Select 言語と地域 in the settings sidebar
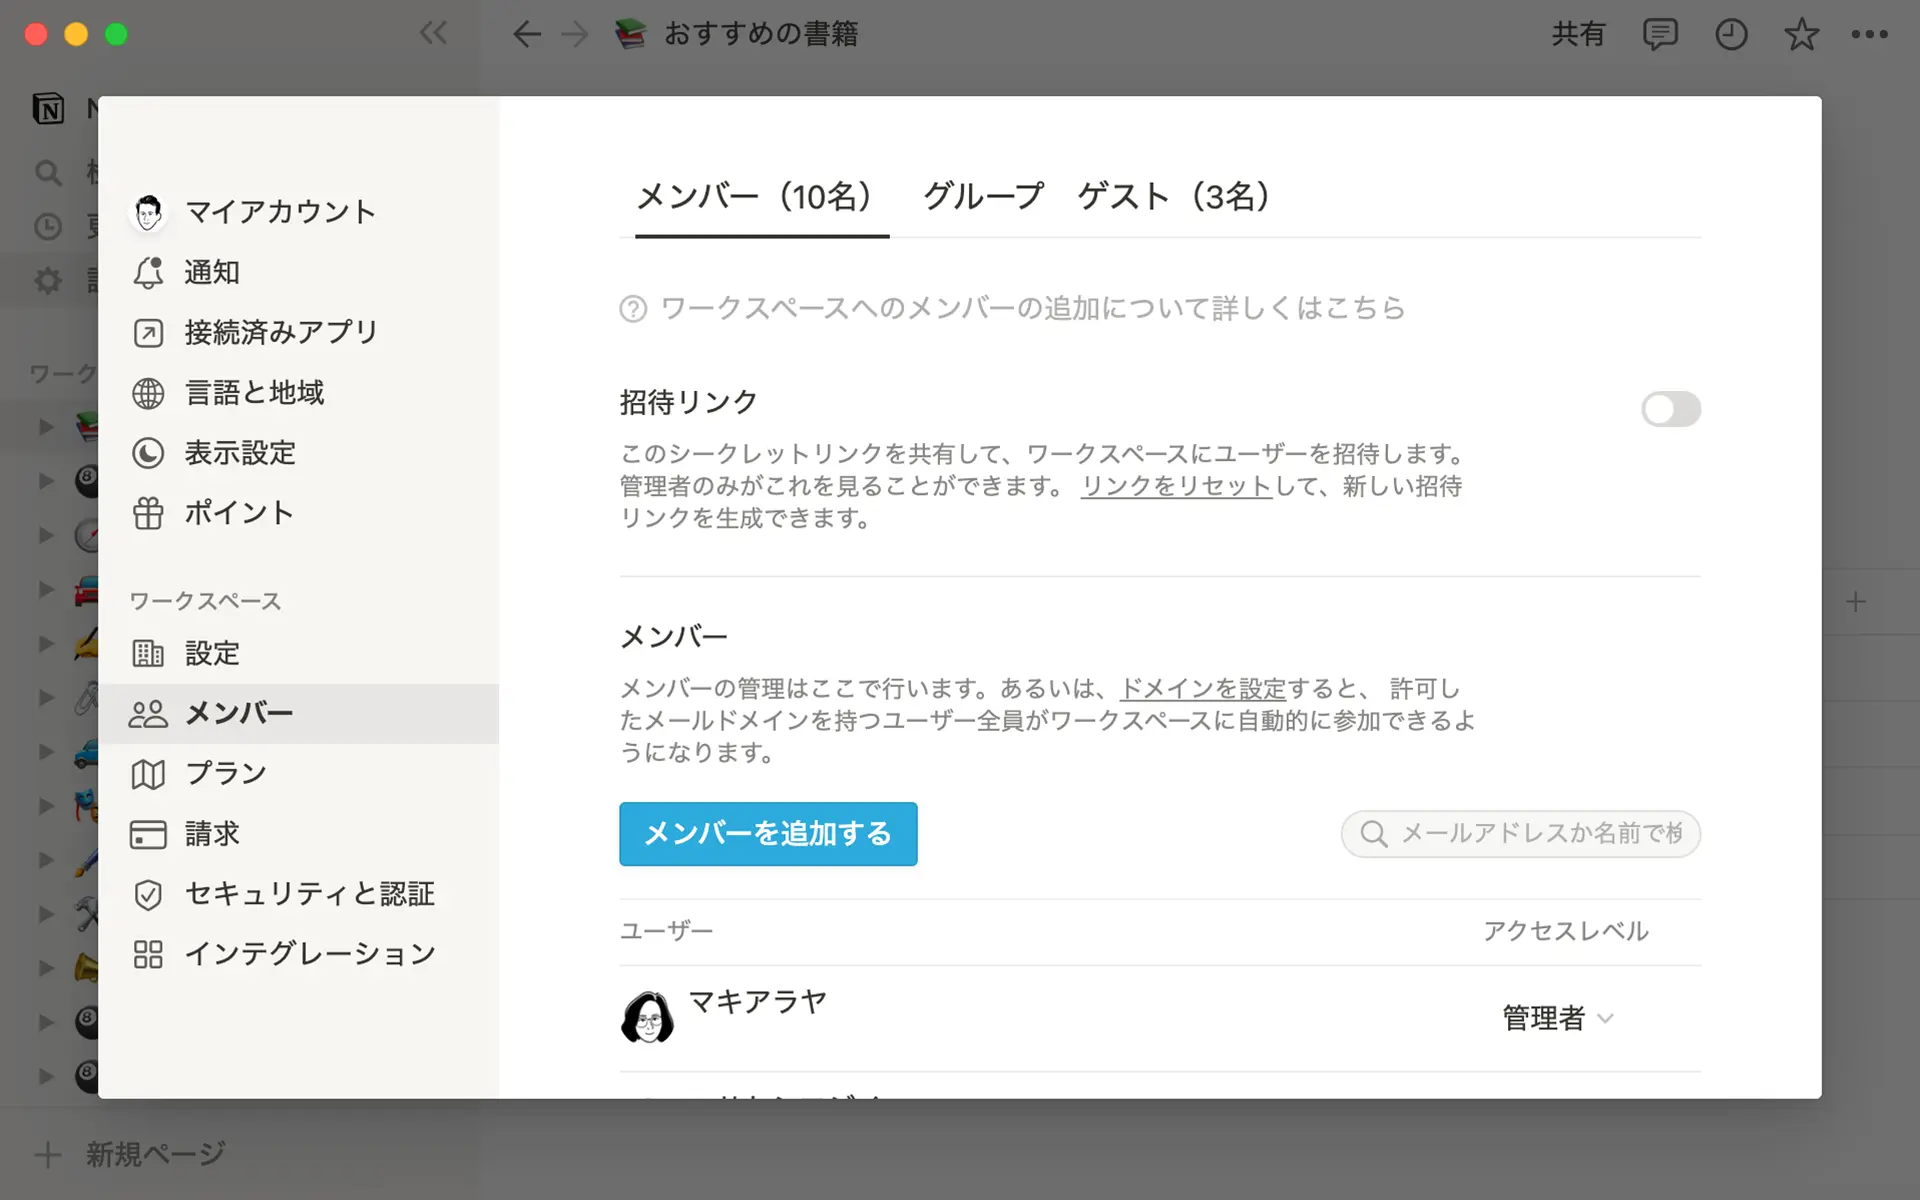The width and height of the screenshot is (1920, 1200). coord(254,392)
